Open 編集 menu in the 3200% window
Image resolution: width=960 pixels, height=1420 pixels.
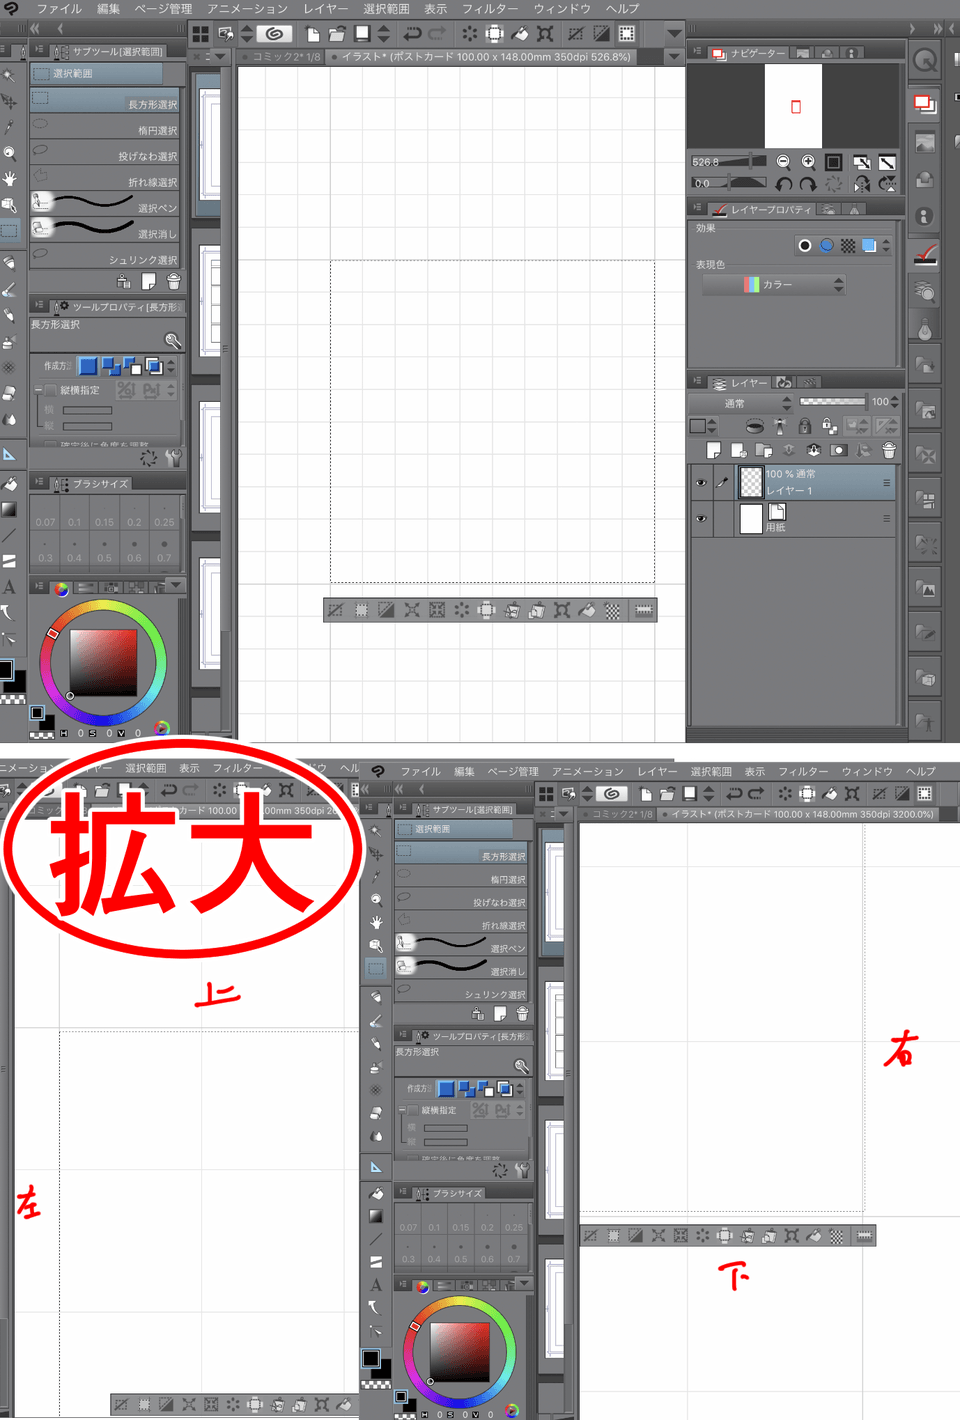tap(464, 772)
